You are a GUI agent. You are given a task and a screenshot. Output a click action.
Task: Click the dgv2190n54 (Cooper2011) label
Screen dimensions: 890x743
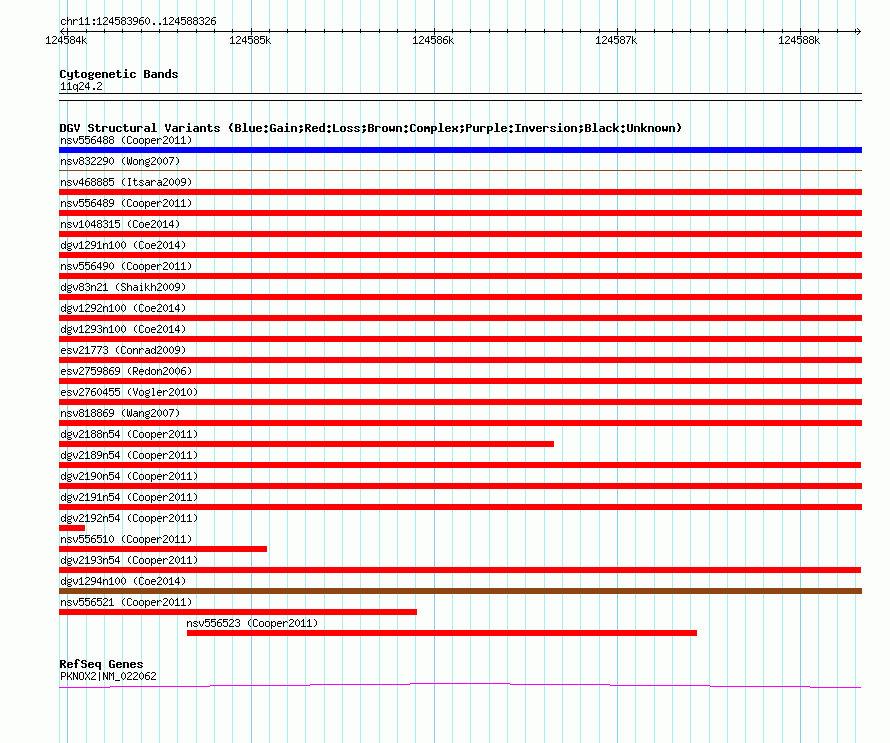tap(129, 476)
